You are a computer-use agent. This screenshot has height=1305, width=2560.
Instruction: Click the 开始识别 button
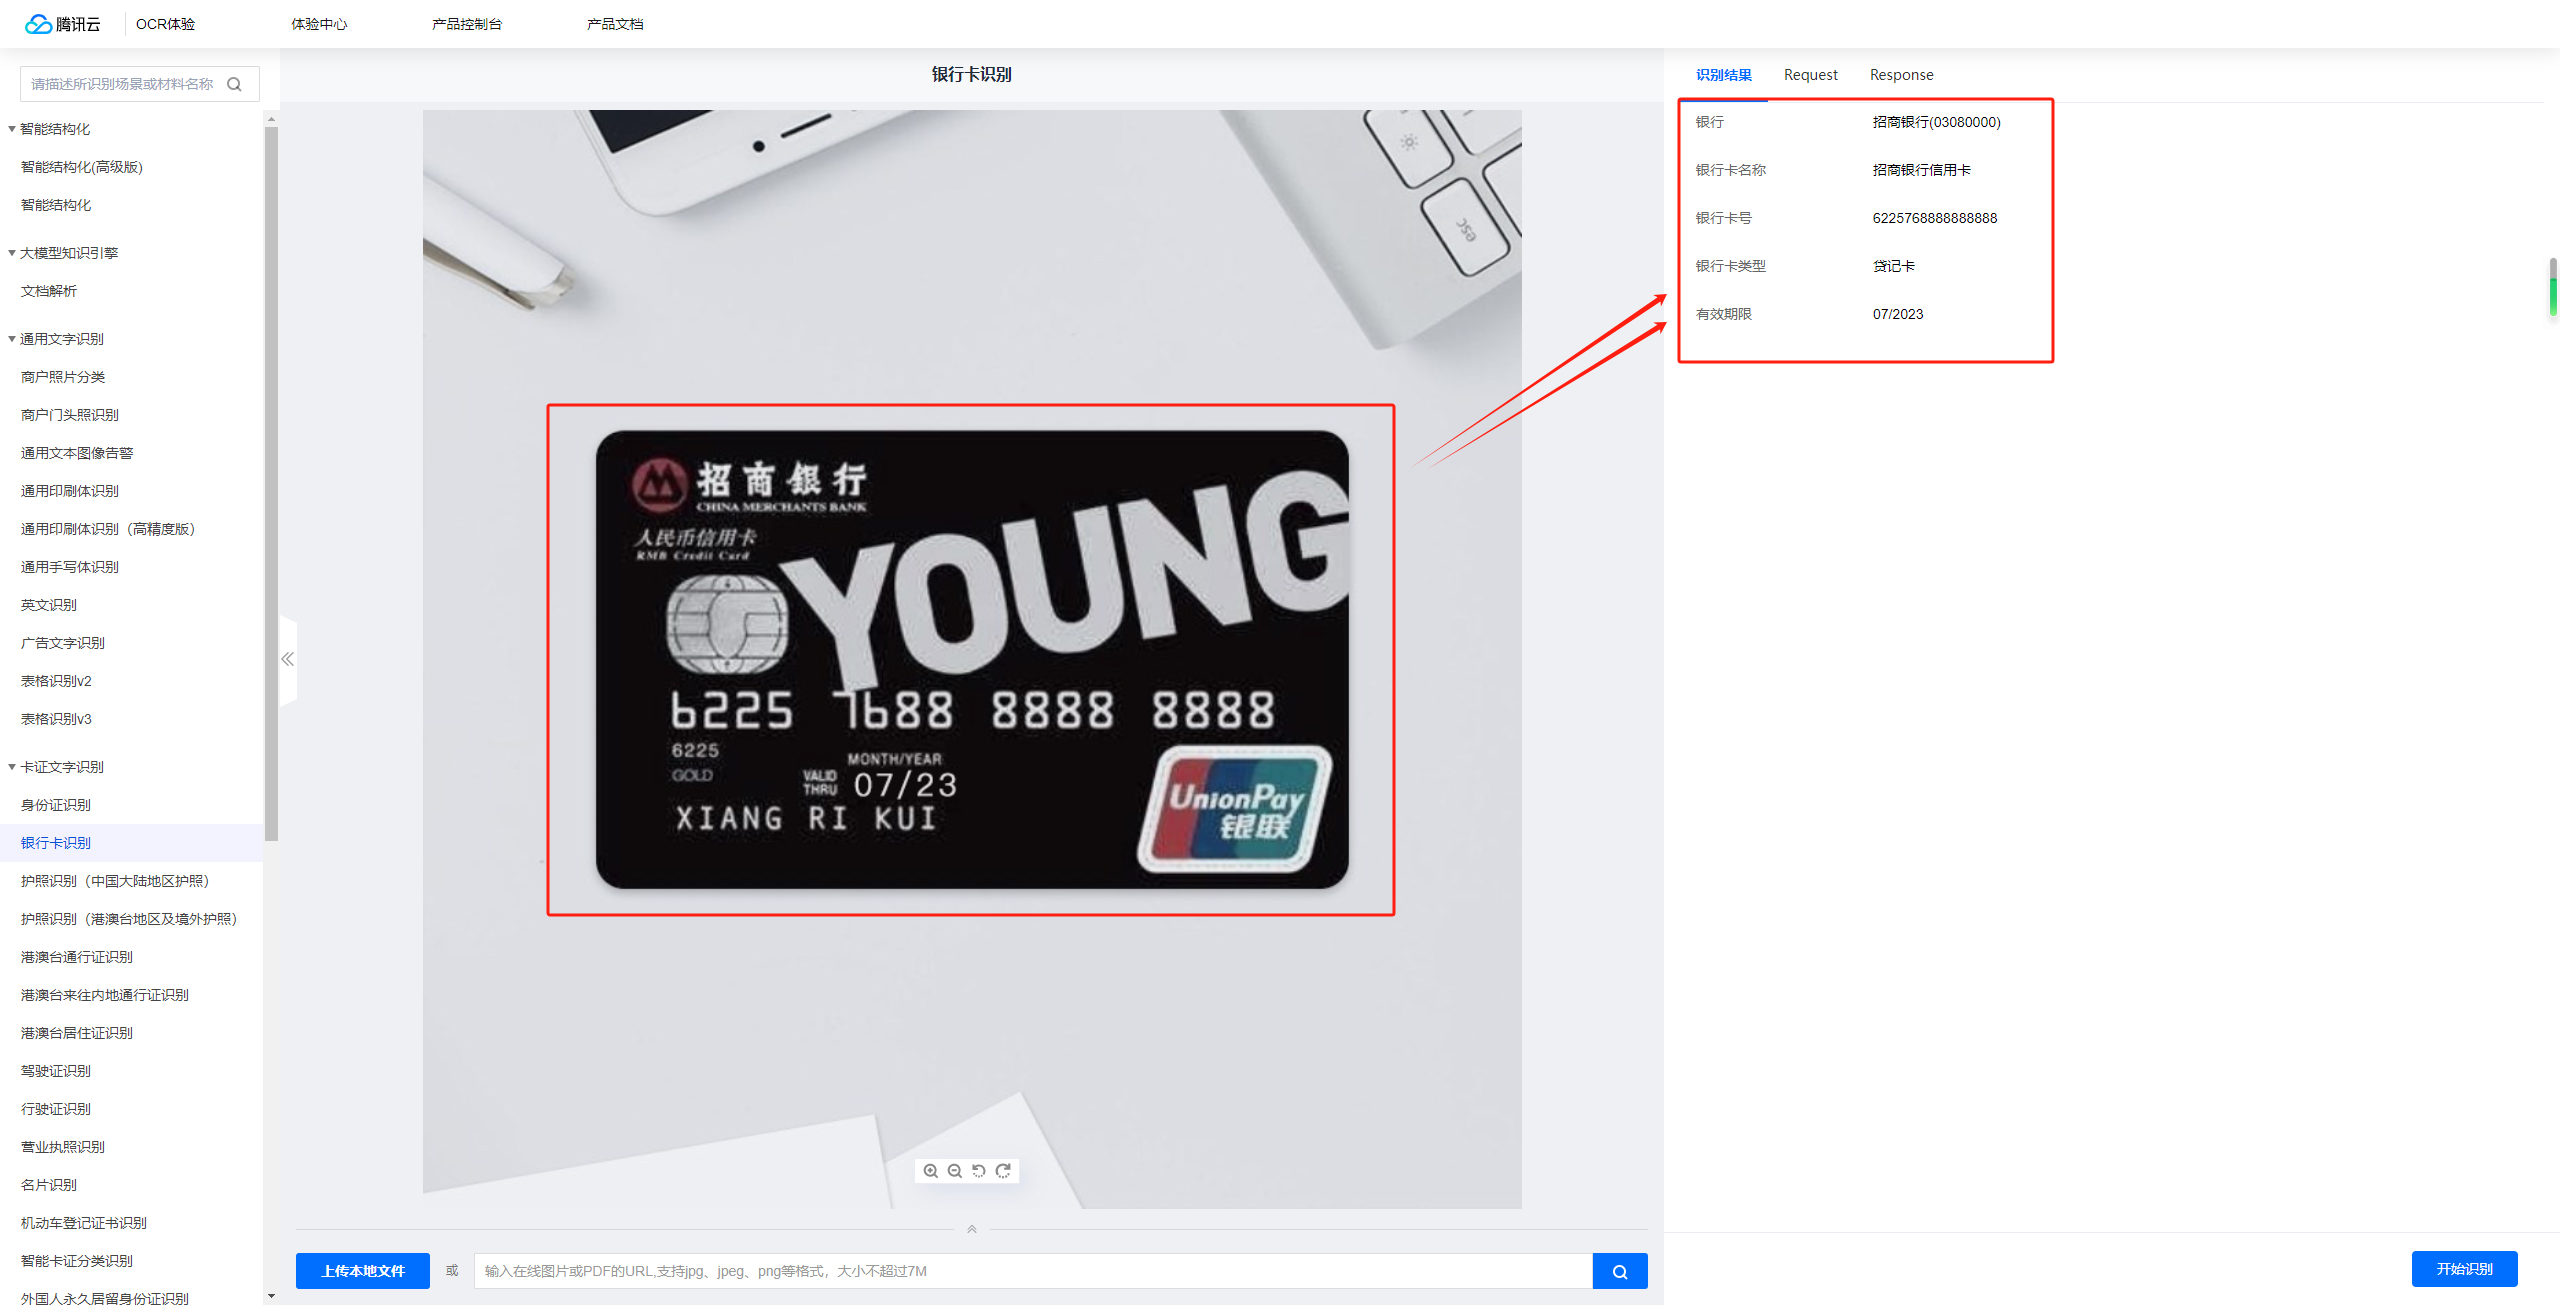point(2465,1269)
